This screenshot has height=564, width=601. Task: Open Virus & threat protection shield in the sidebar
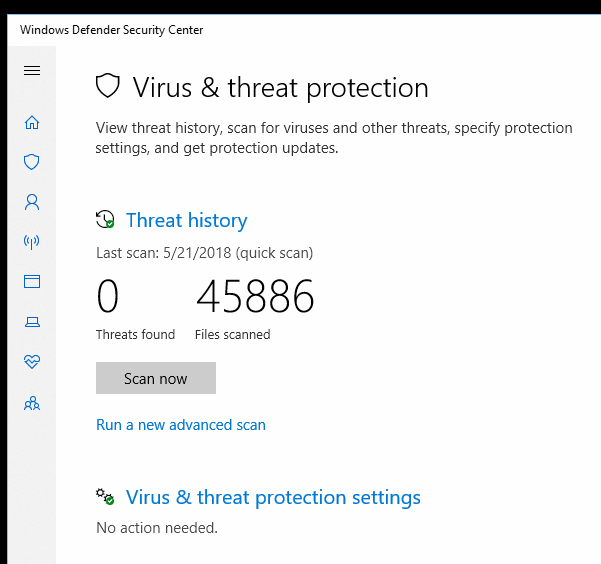32,162
